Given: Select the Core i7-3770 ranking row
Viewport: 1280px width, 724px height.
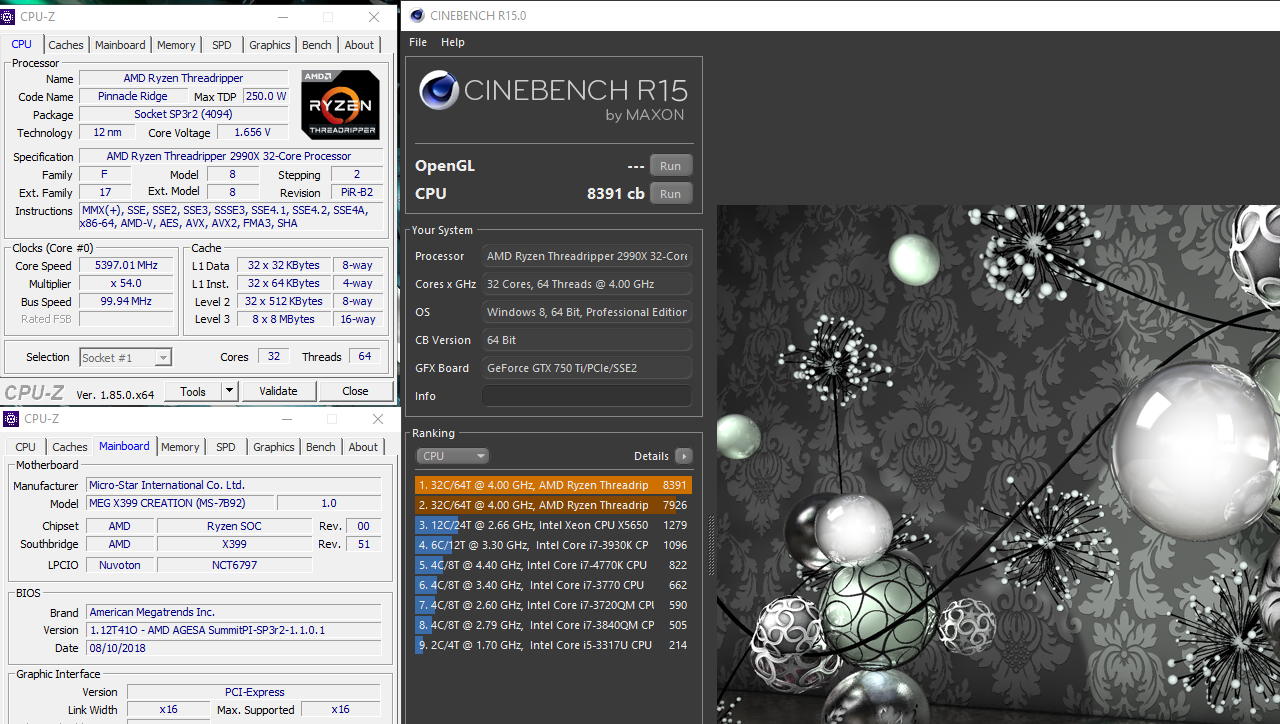Looking at the screenshot, I should pos(553,585).
